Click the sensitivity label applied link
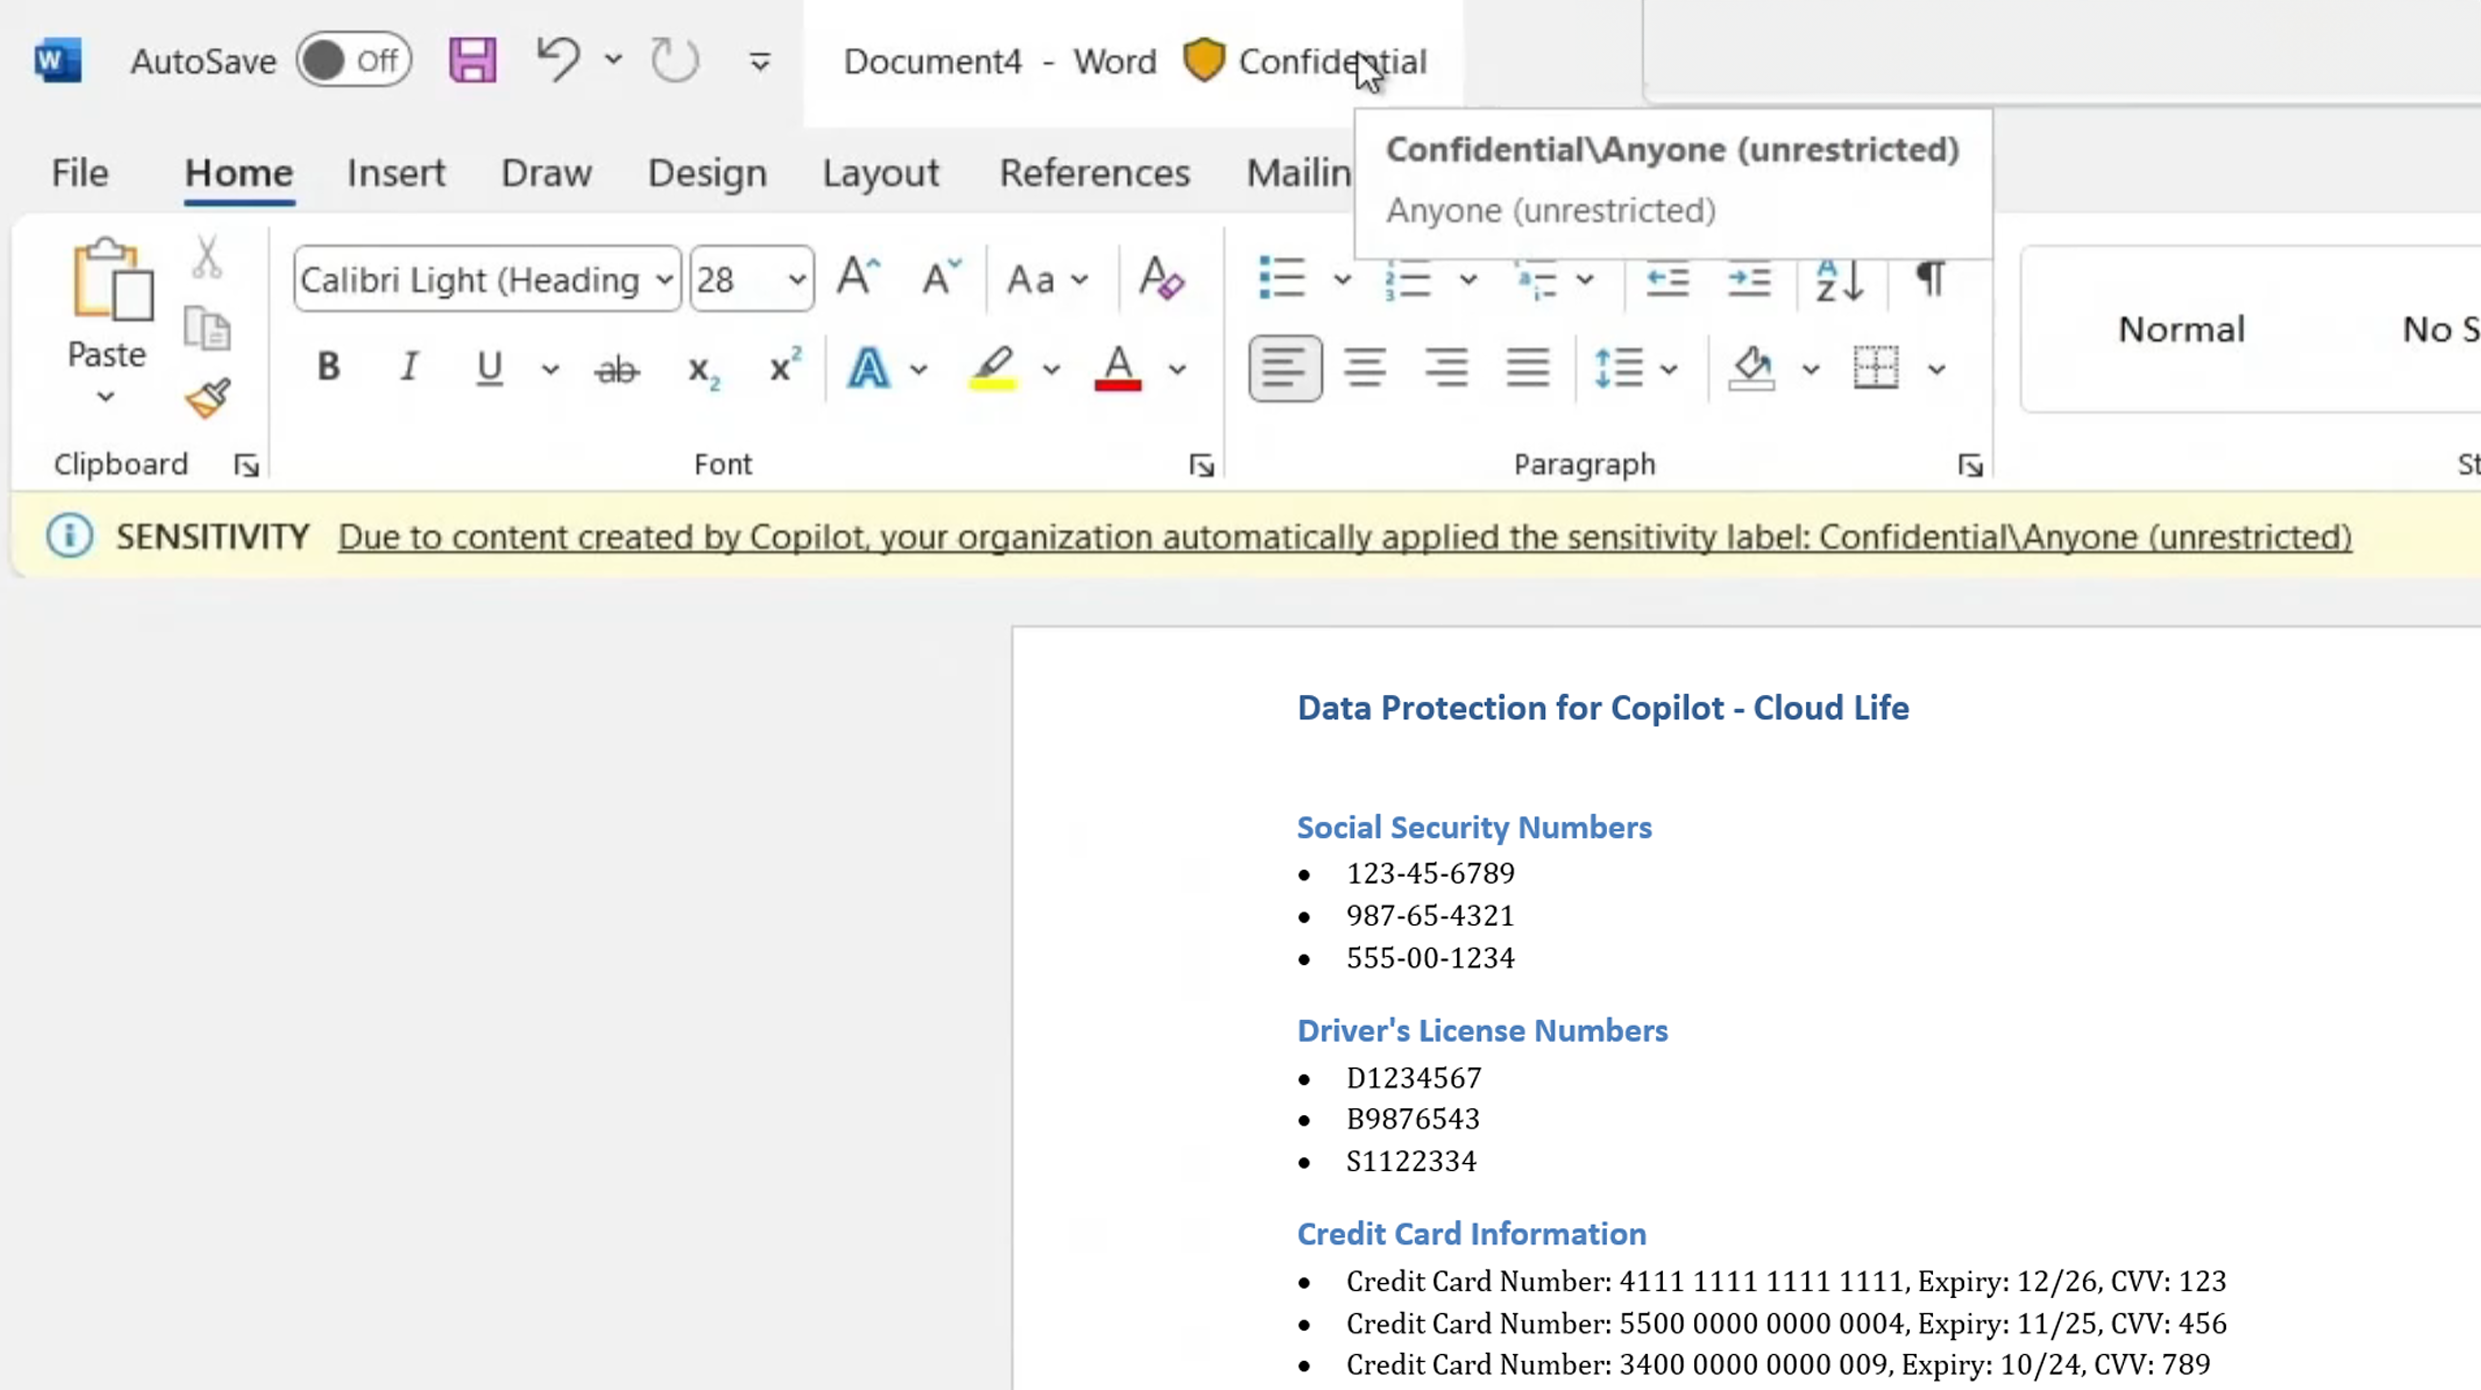 pyautogui.click(x=1345, y=537)
